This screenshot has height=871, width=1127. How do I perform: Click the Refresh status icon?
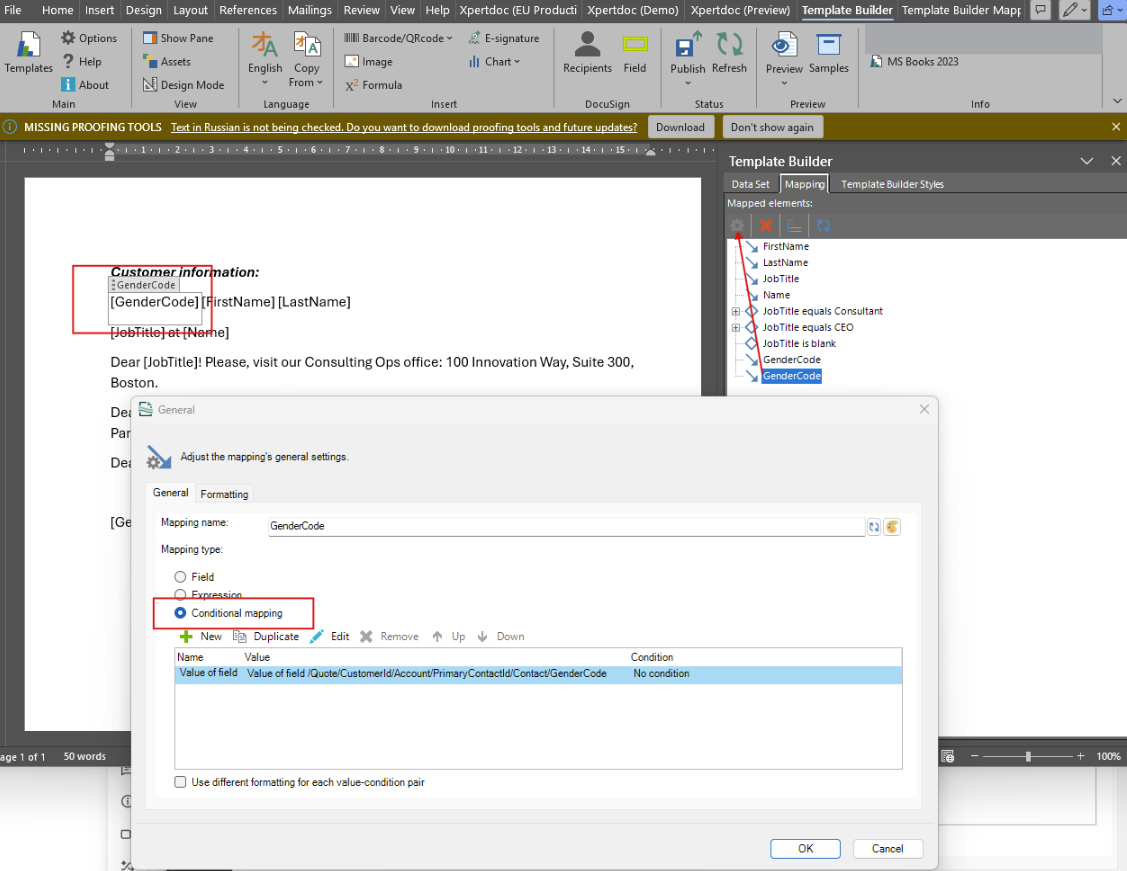[730, 45]
